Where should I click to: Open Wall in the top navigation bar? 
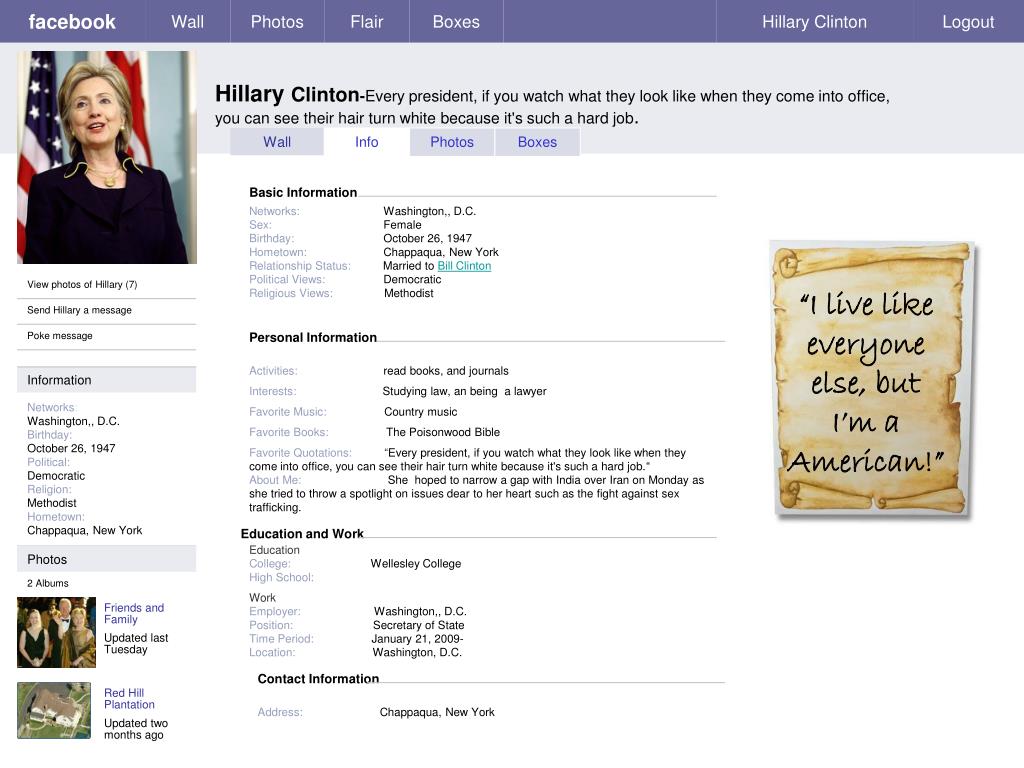point(187,22)
